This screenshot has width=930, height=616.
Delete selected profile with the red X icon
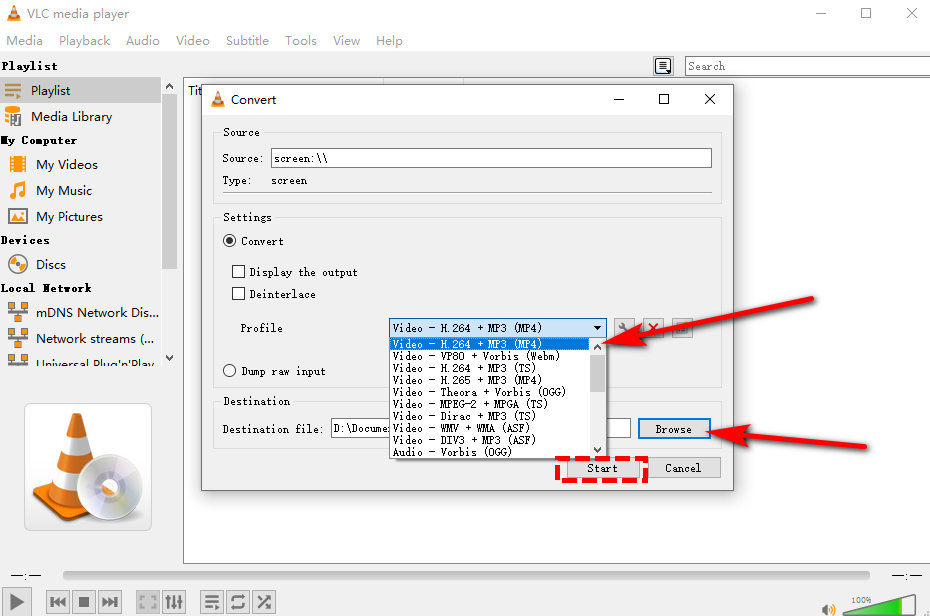653,328
